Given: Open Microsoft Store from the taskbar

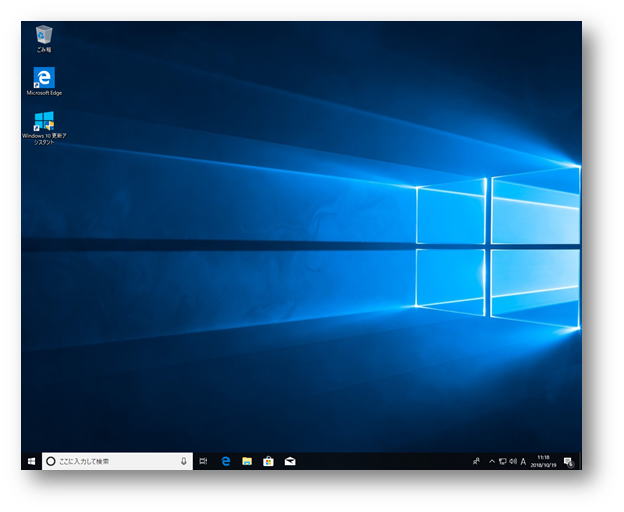Looking at the screenshot, I should [x=269, y=461].
